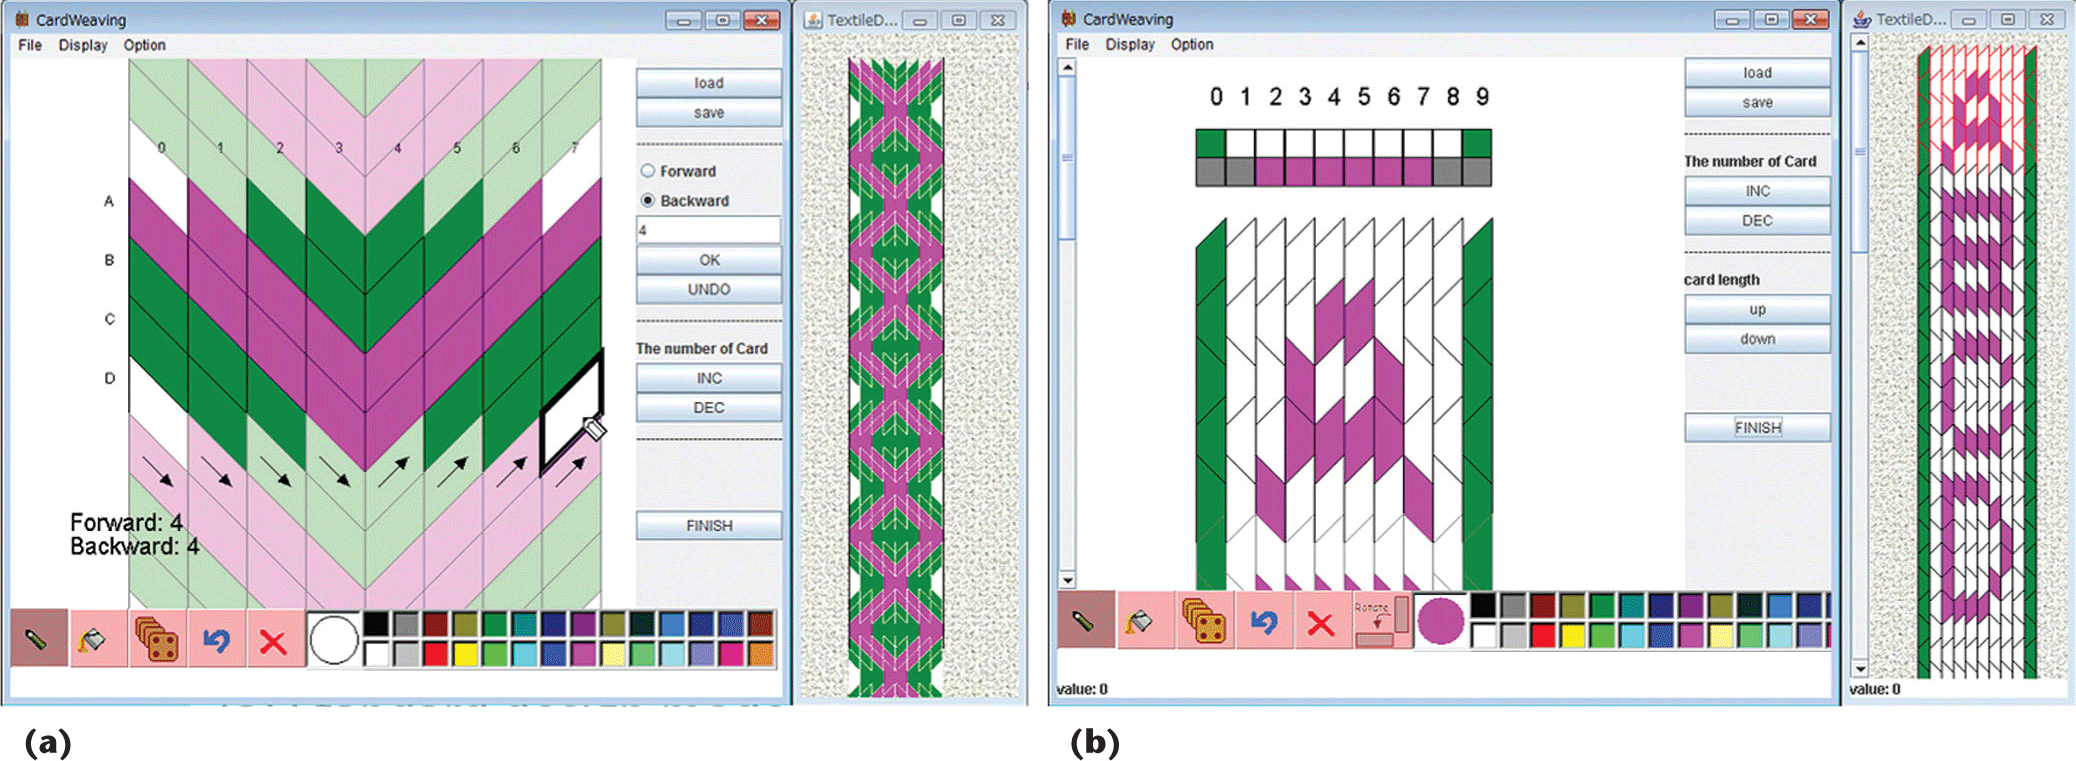This screenshot has width=2076, height=761.
Task: Click the blue undo arrow in window (a)
Action: [216, 638]
